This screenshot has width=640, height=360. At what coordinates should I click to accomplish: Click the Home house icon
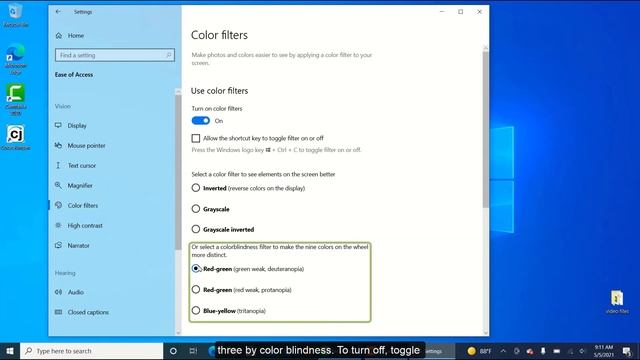click(59, 36)
